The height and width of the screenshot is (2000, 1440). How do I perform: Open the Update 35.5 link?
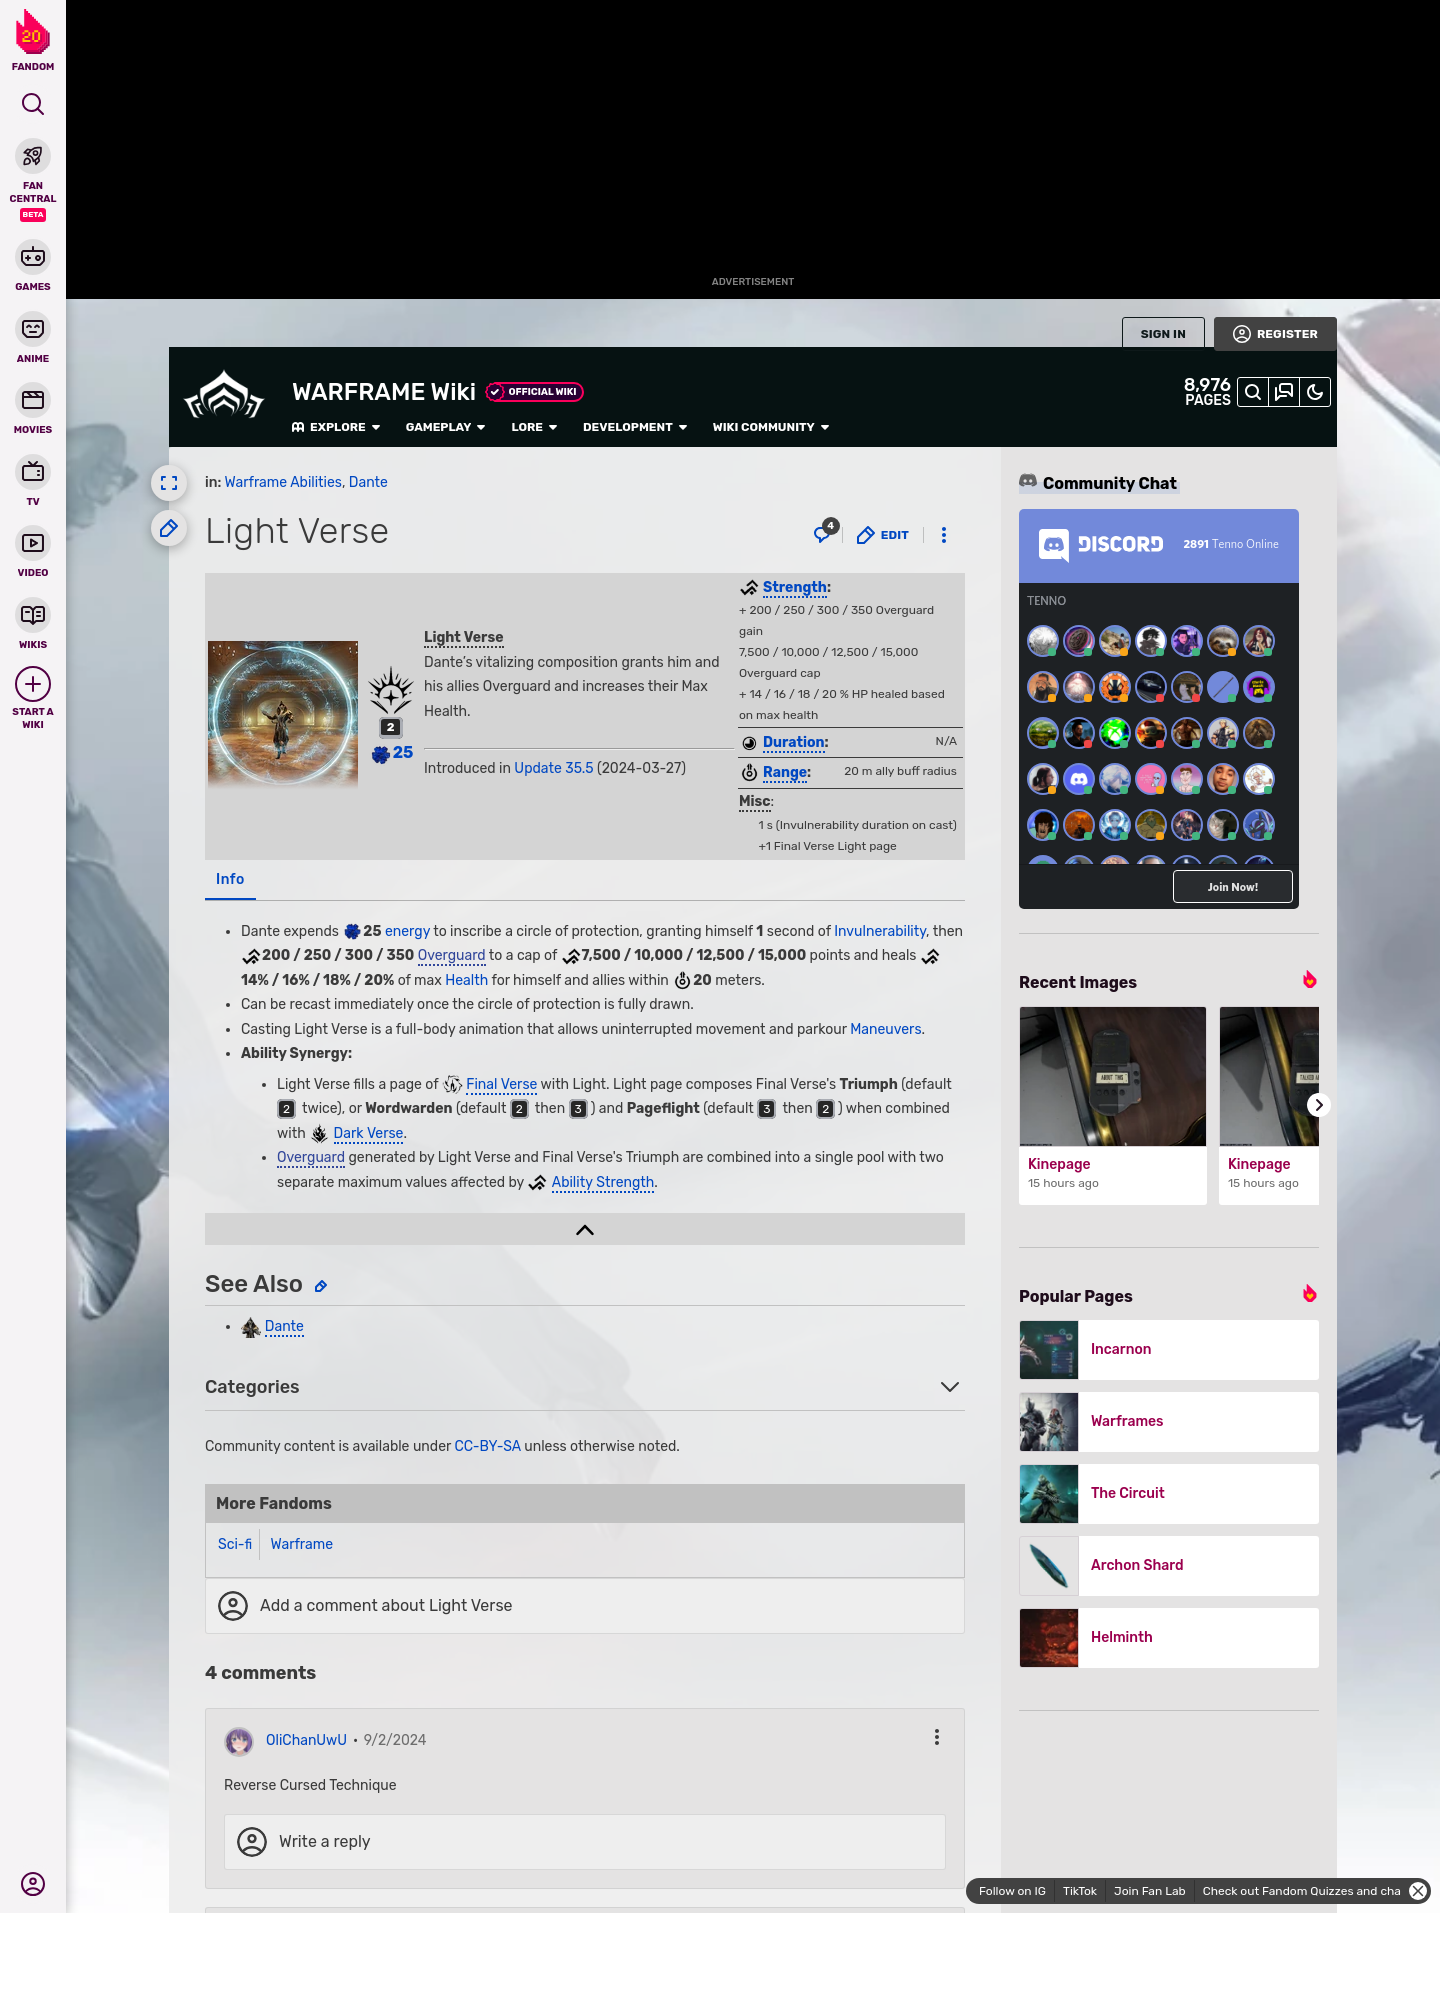tap(554, 768)
